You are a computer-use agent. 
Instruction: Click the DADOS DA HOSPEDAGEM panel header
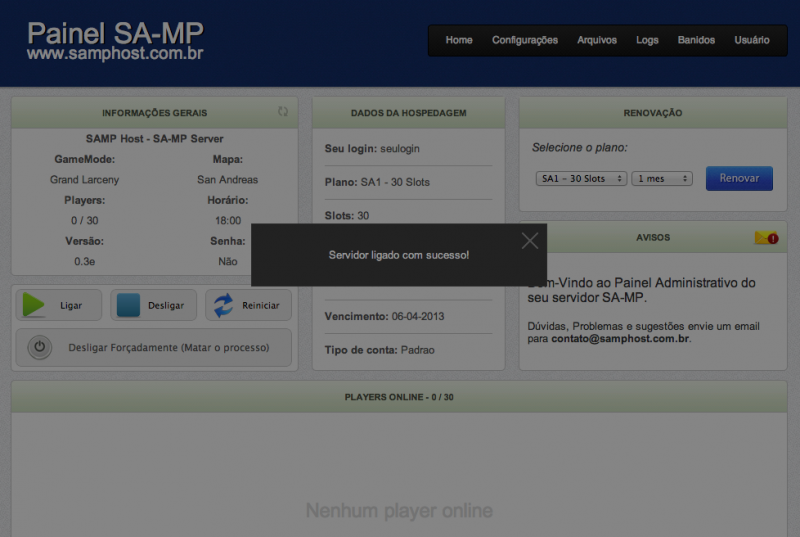[x=408, y=113]
